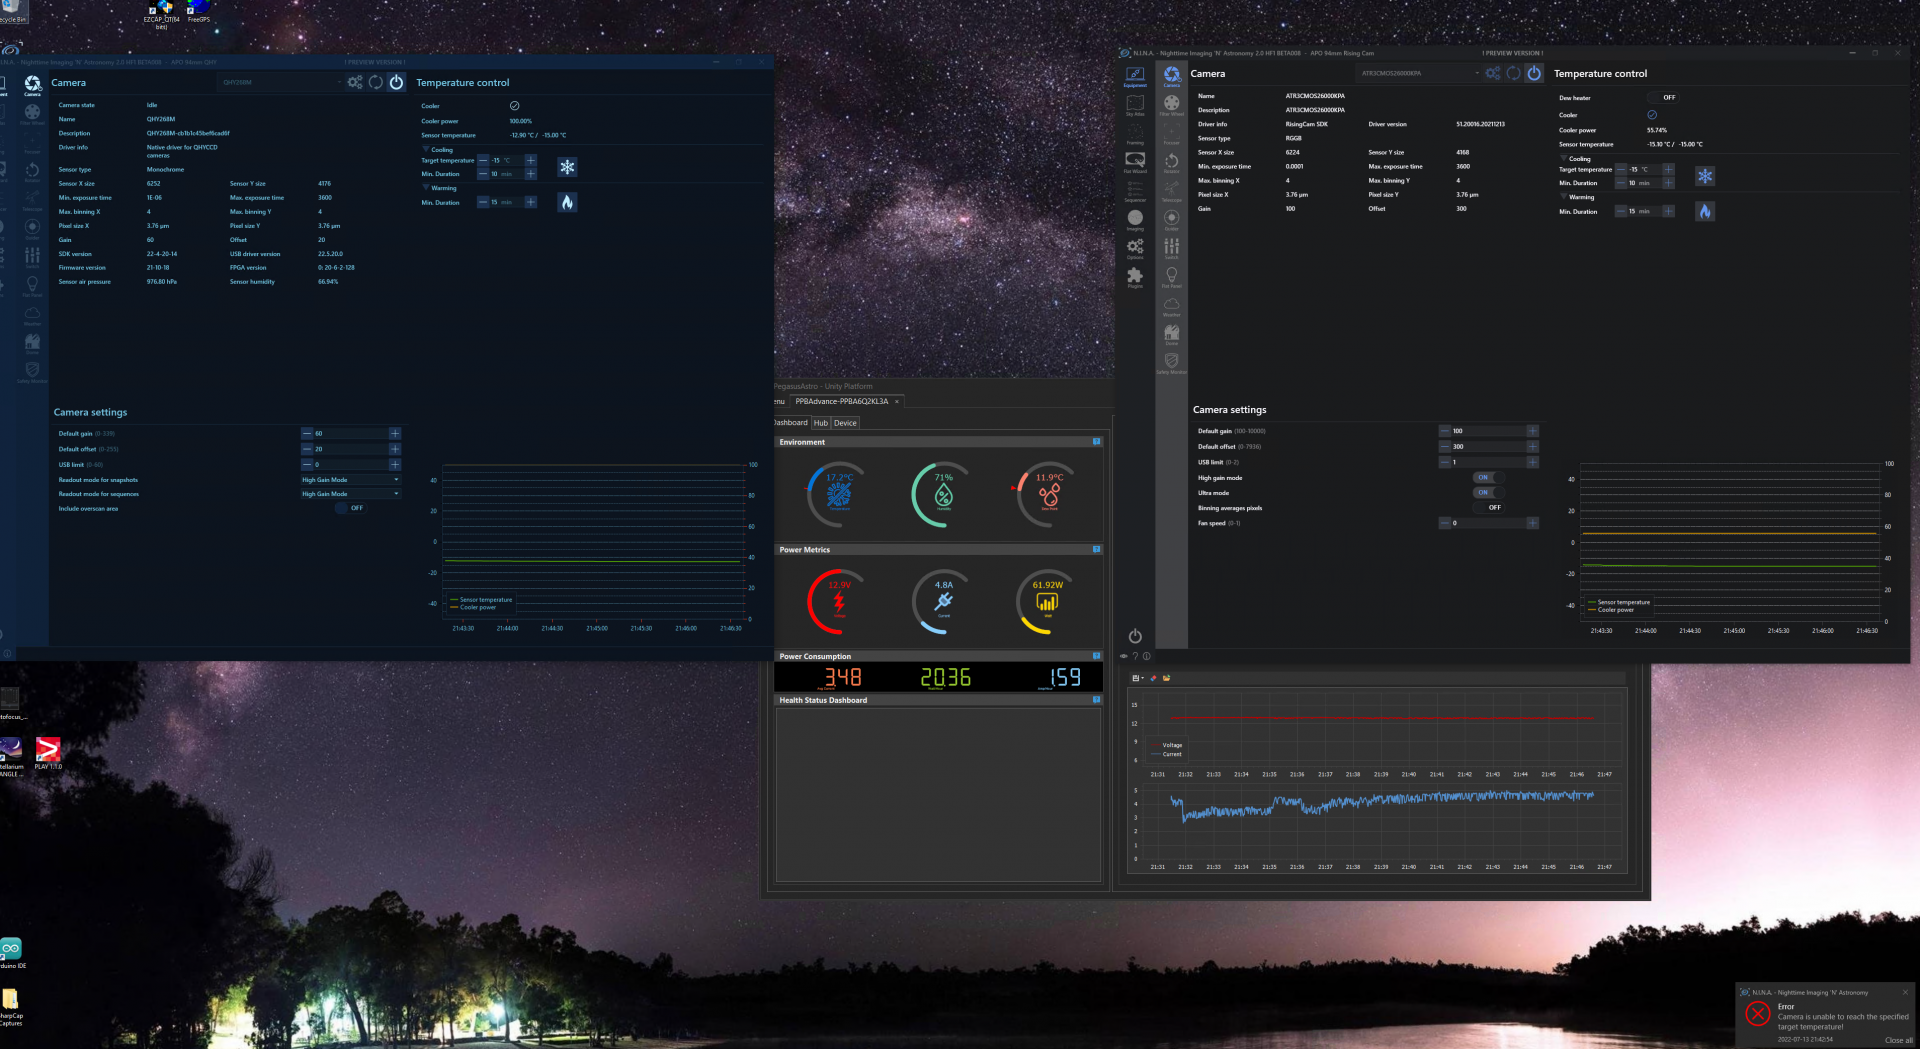Disconnect QHY268M camera with power button
This screenshot has width=1920, height=1049.
[x=396, y=82]
